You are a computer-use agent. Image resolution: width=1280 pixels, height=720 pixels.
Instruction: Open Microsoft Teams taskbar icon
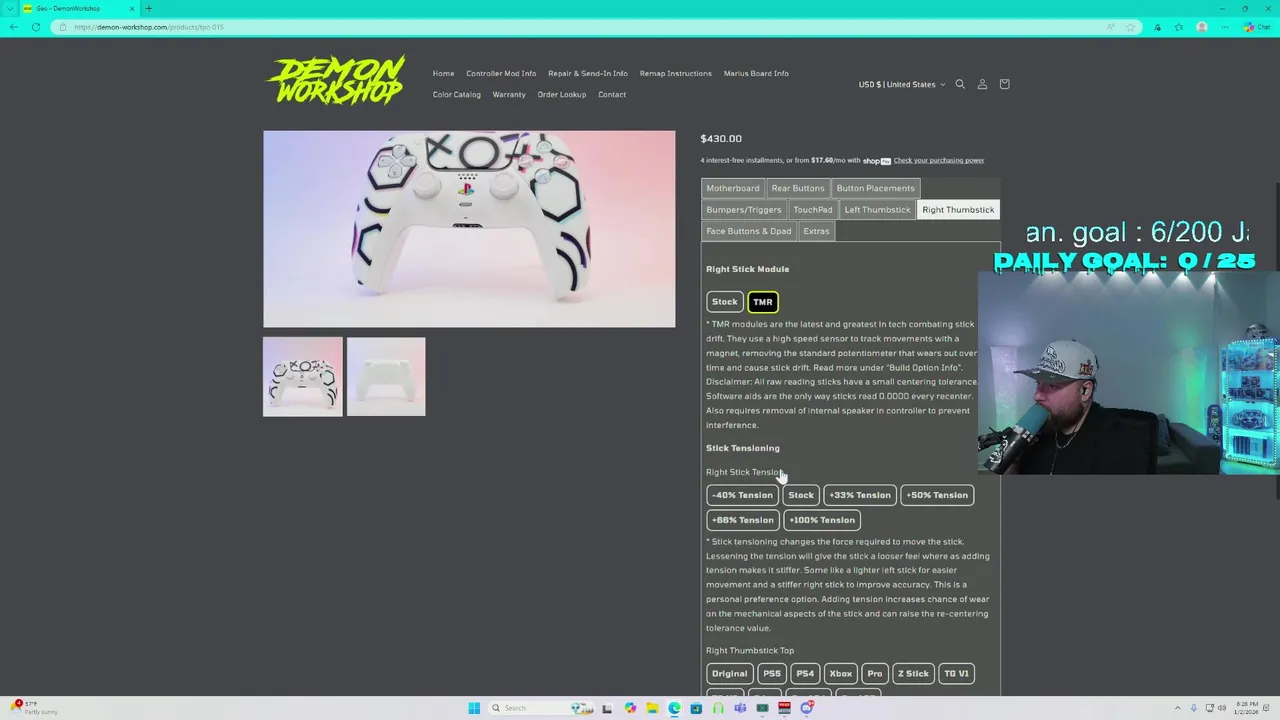[740, 708]
